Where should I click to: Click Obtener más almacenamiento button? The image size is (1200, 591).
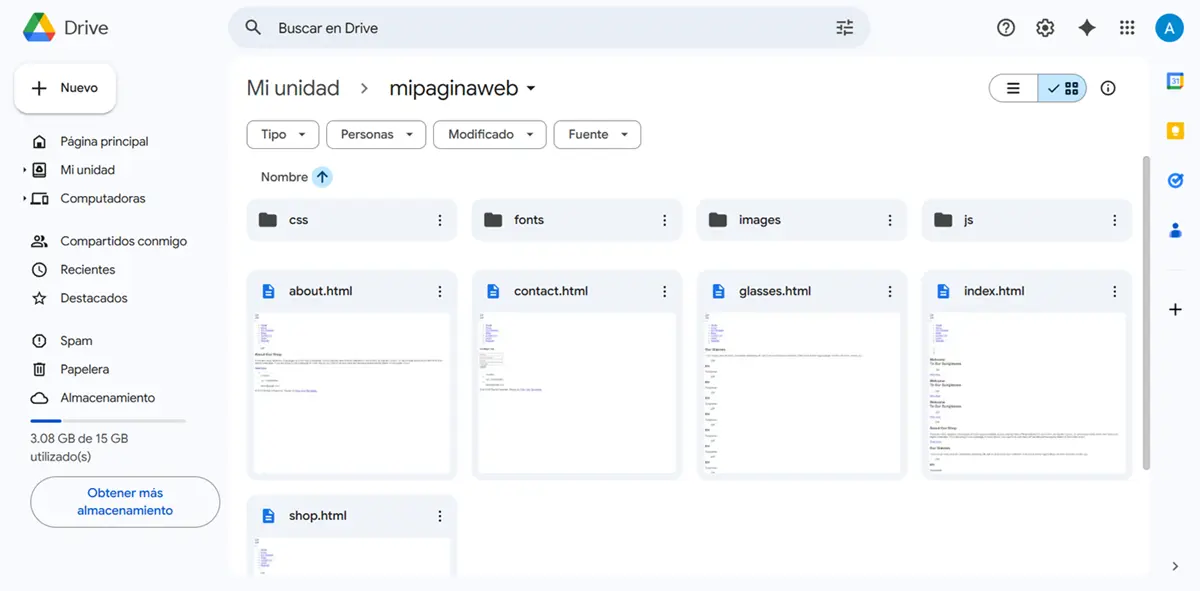pyautogui.click(x=125, y=502)
